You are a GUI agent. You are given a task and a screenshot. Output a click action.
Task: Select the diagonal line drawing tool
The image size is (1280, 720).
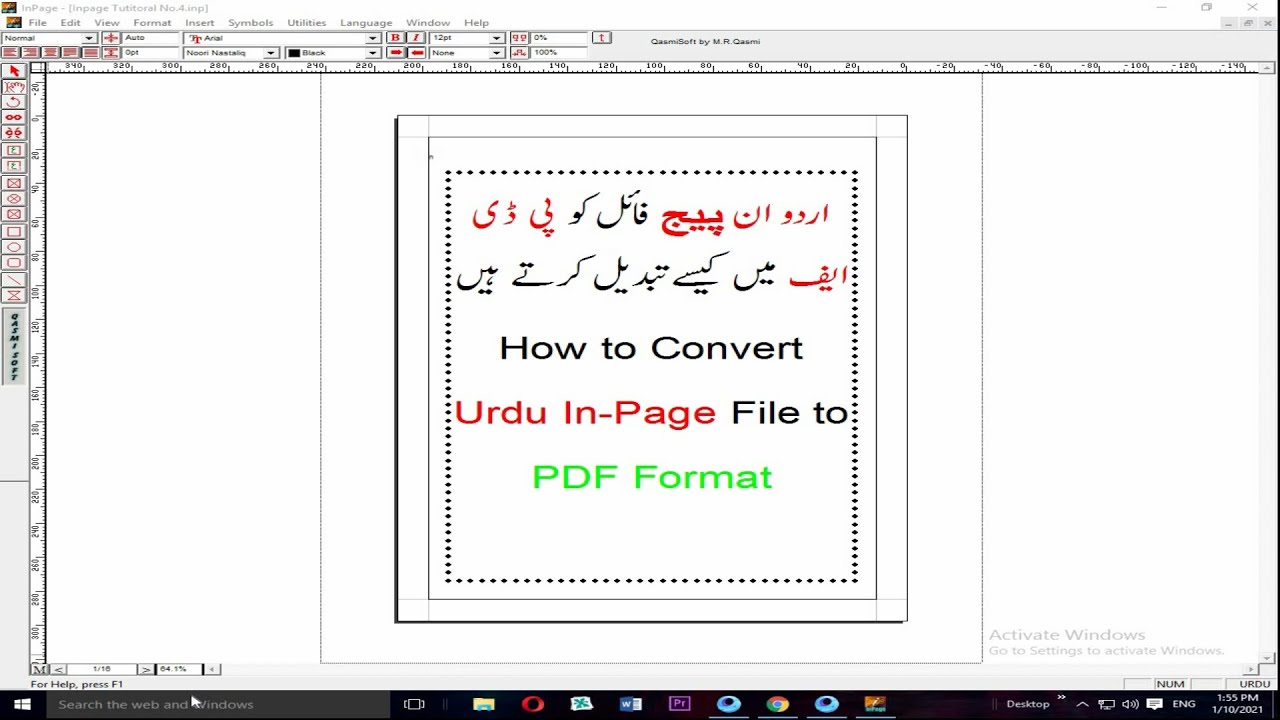pos(14,279)
